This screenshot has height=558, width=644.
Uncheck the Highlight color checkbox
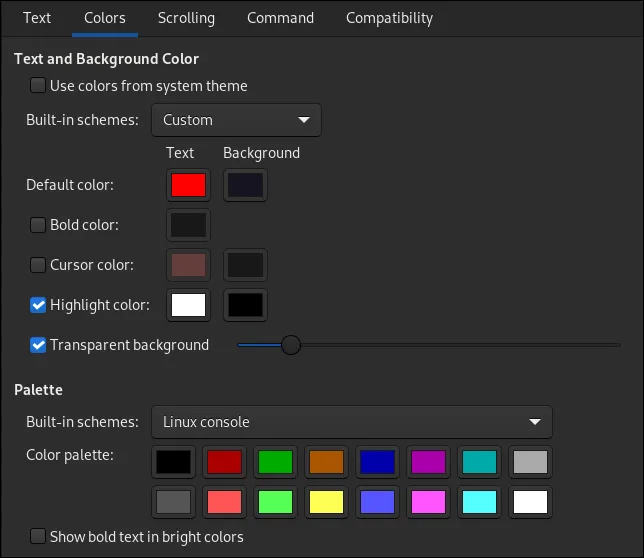38,305
